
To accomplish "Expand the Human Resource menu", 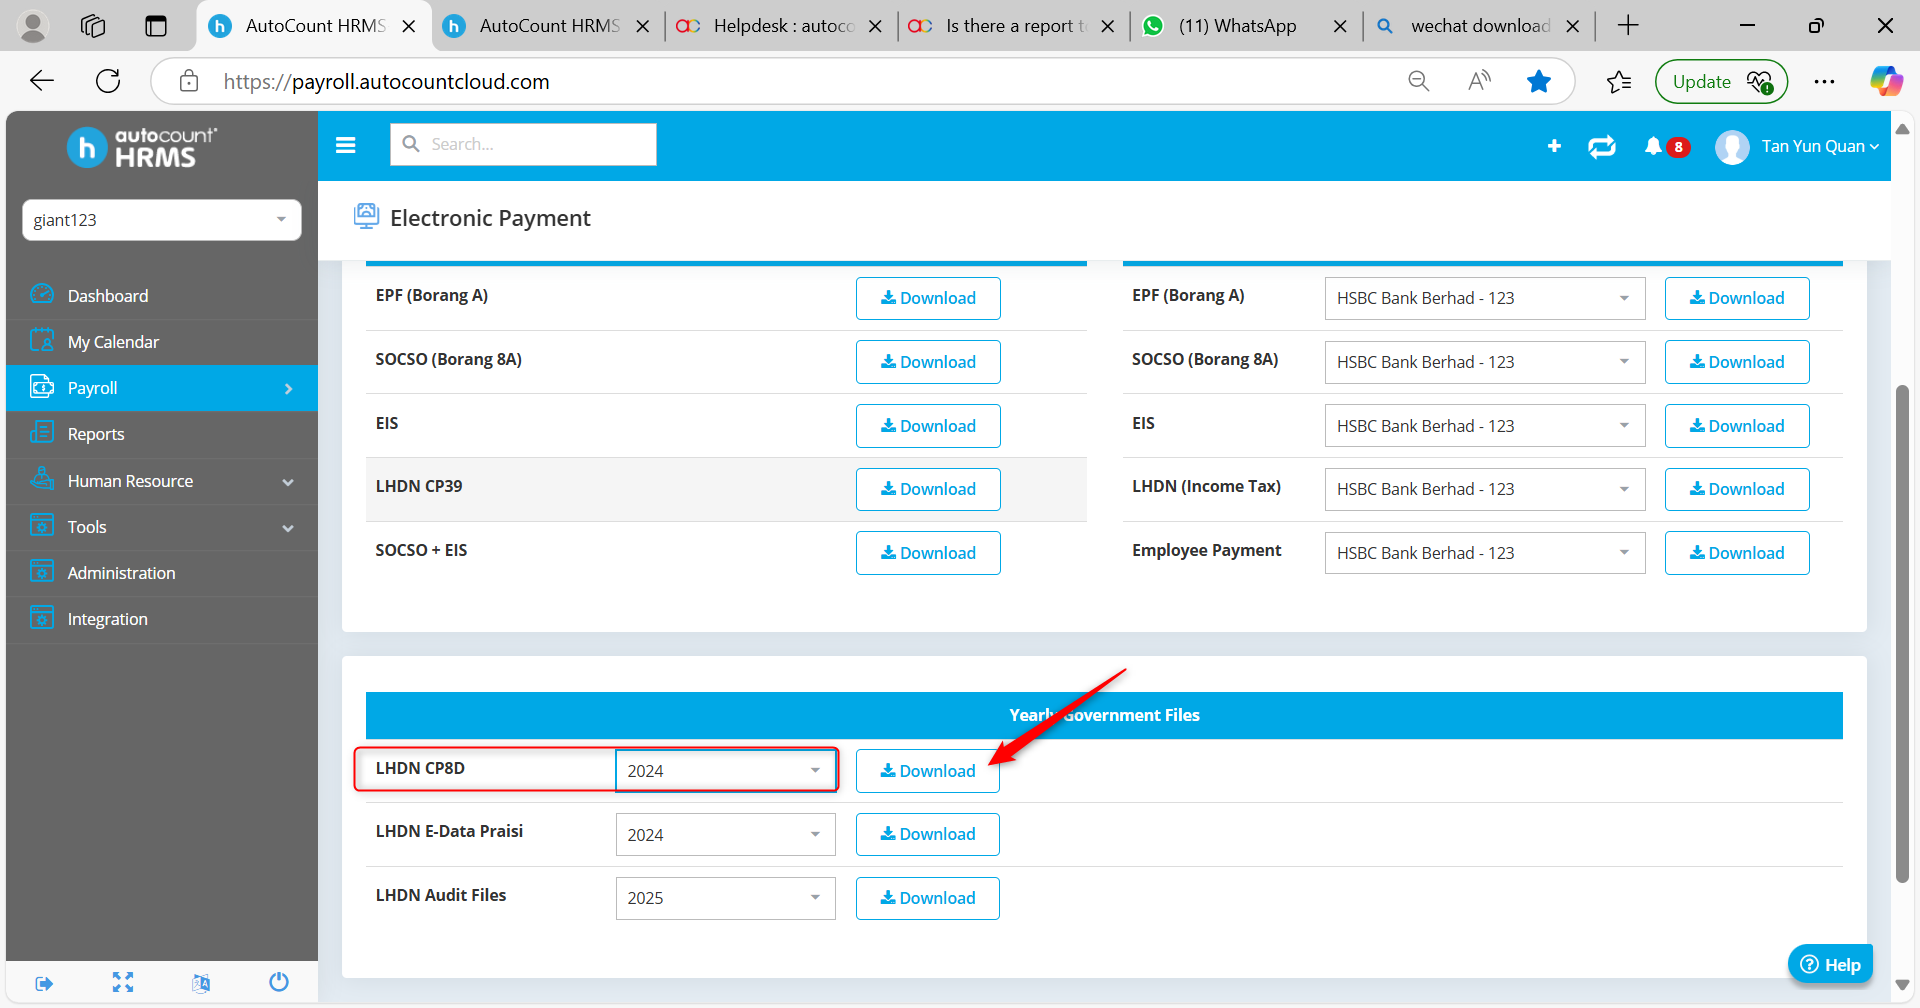I will pos(162,481).
